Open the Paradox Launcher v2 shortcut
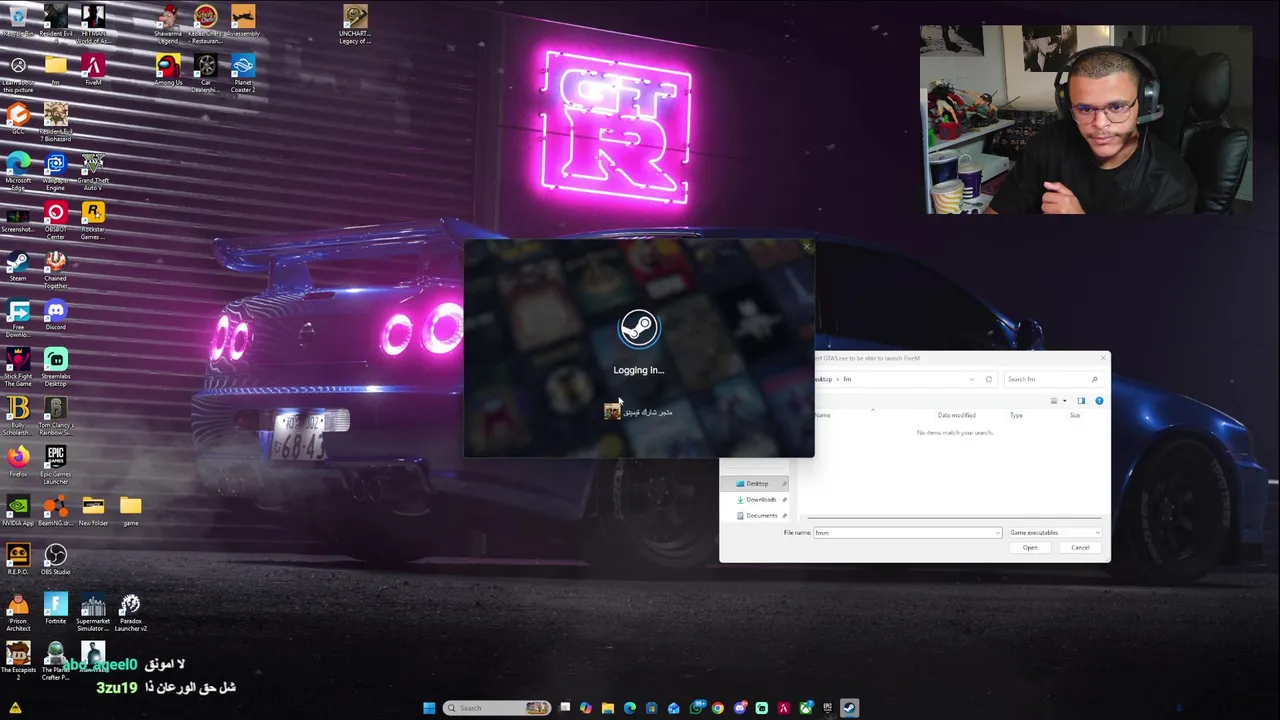Screen dimensions: 1280x720 click(x=130, y=612)
